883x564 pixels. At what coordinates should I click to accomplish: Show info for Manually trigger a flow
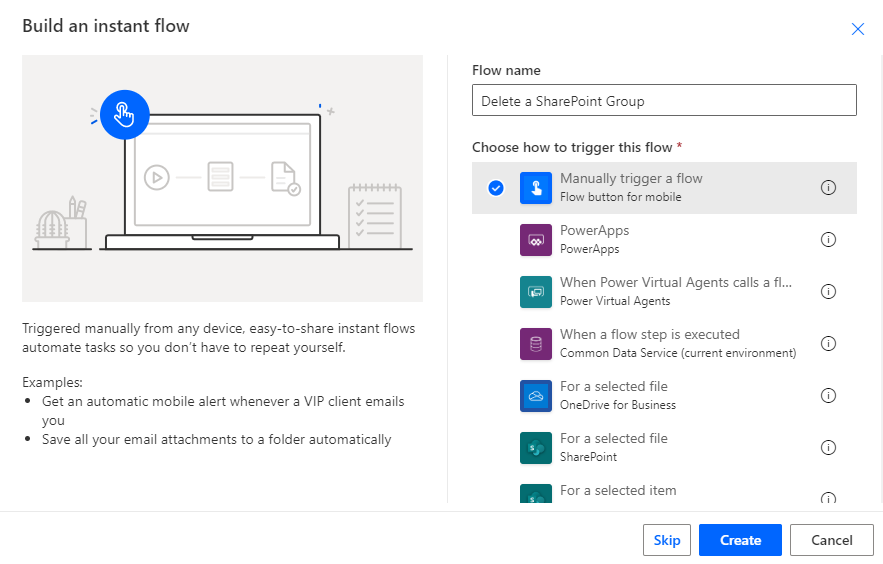pyautogui.click(x=828, y=187)
